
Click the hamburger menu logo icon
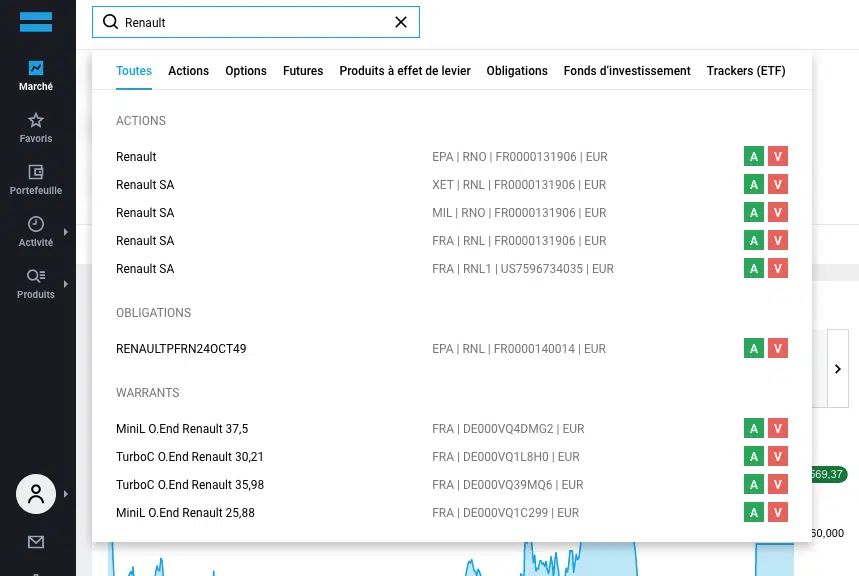pos(36,22)
